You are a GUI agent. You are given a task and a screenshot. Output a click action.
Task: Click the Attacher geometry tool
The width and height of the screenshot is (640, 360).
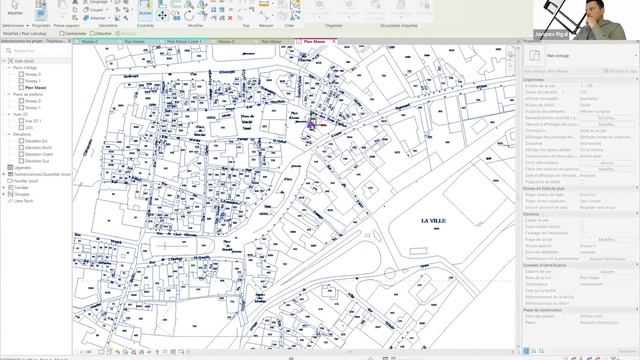[95, 18]
